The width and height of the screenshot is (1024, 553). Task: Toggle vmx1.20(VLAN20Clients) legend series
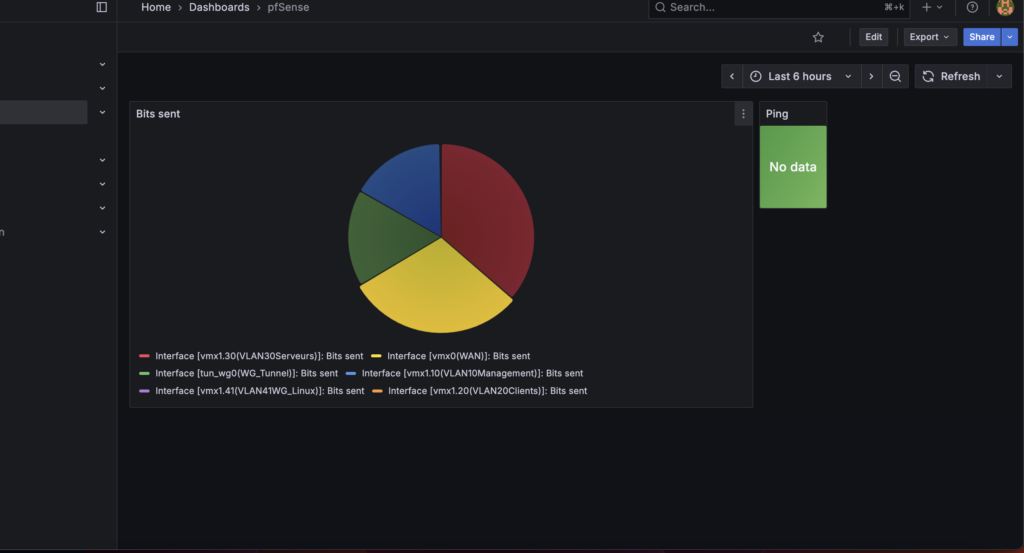(x=487, y=391)
